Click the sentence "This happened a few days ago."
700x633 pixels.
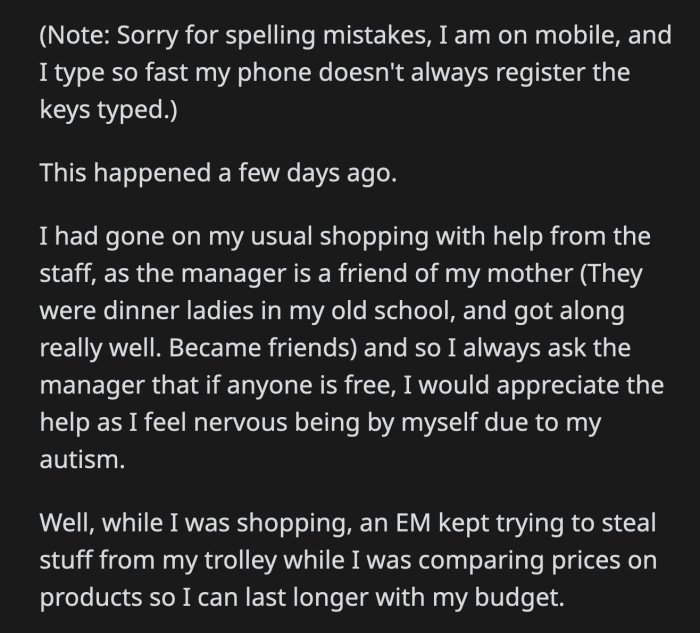coord(218,172)
